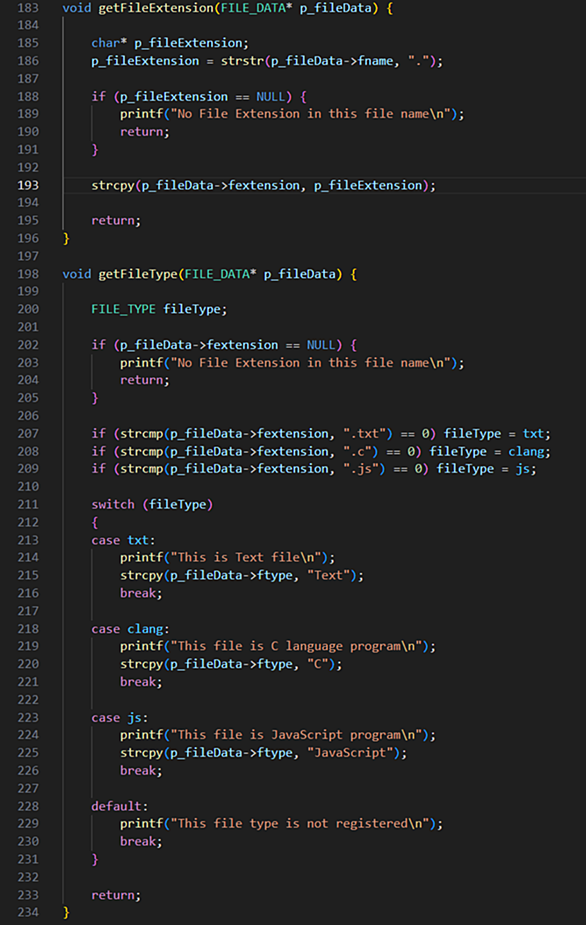Image resolution: width=586 pixels, height=925 pixels.
Task: Click line number 183 in the gutter
Action: [x=28, y=8]
